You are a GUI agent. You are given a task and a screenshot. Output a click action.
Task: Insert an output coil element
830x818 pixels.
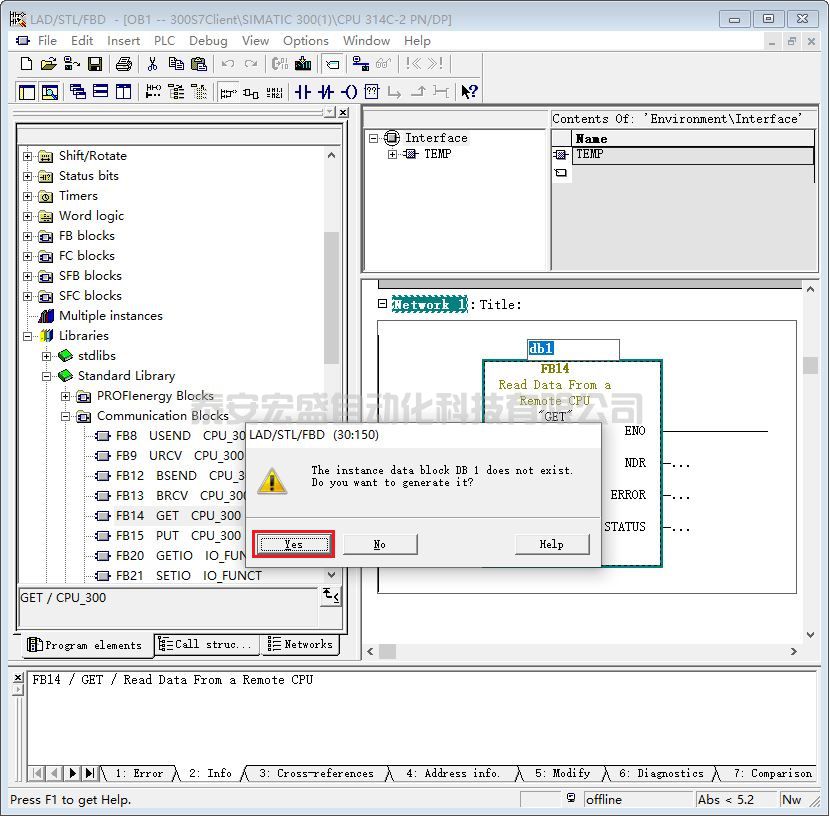(348, 92)
